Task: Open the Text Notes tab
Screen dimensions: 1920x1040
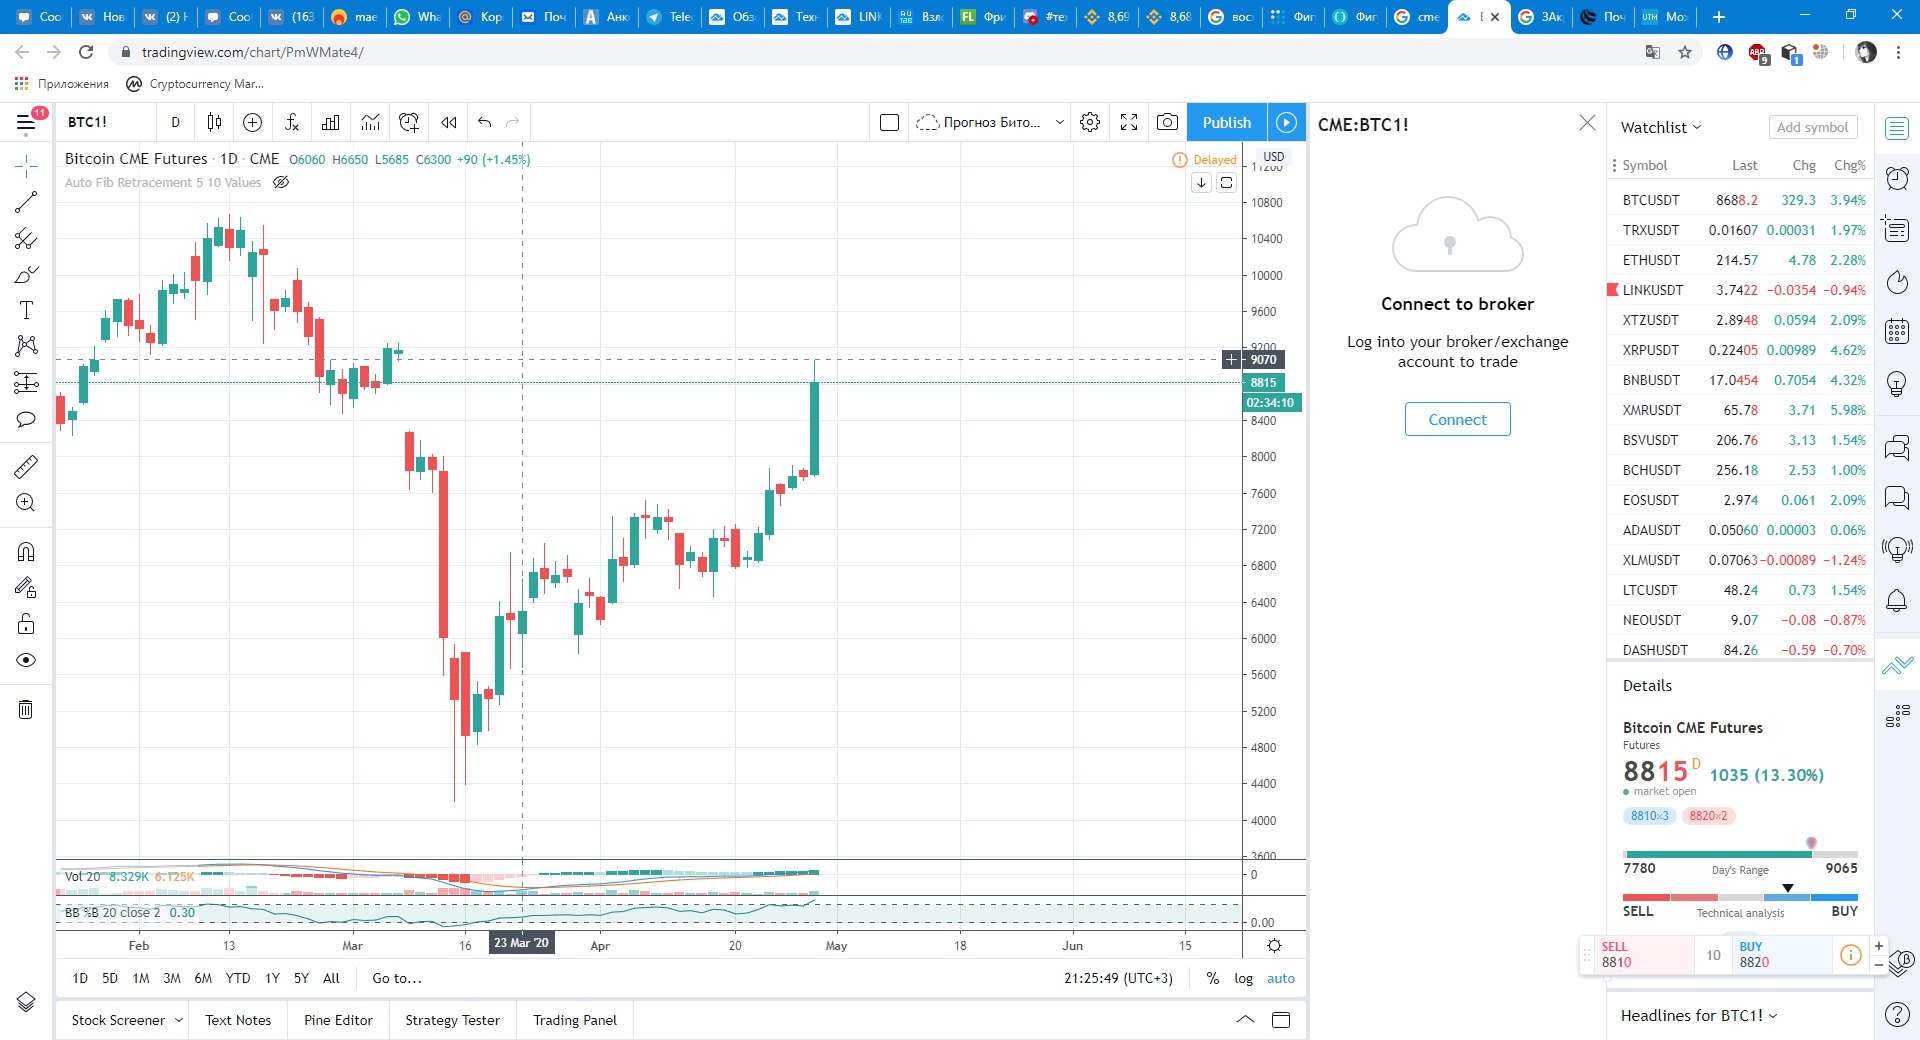Action: pos(238,1020)
